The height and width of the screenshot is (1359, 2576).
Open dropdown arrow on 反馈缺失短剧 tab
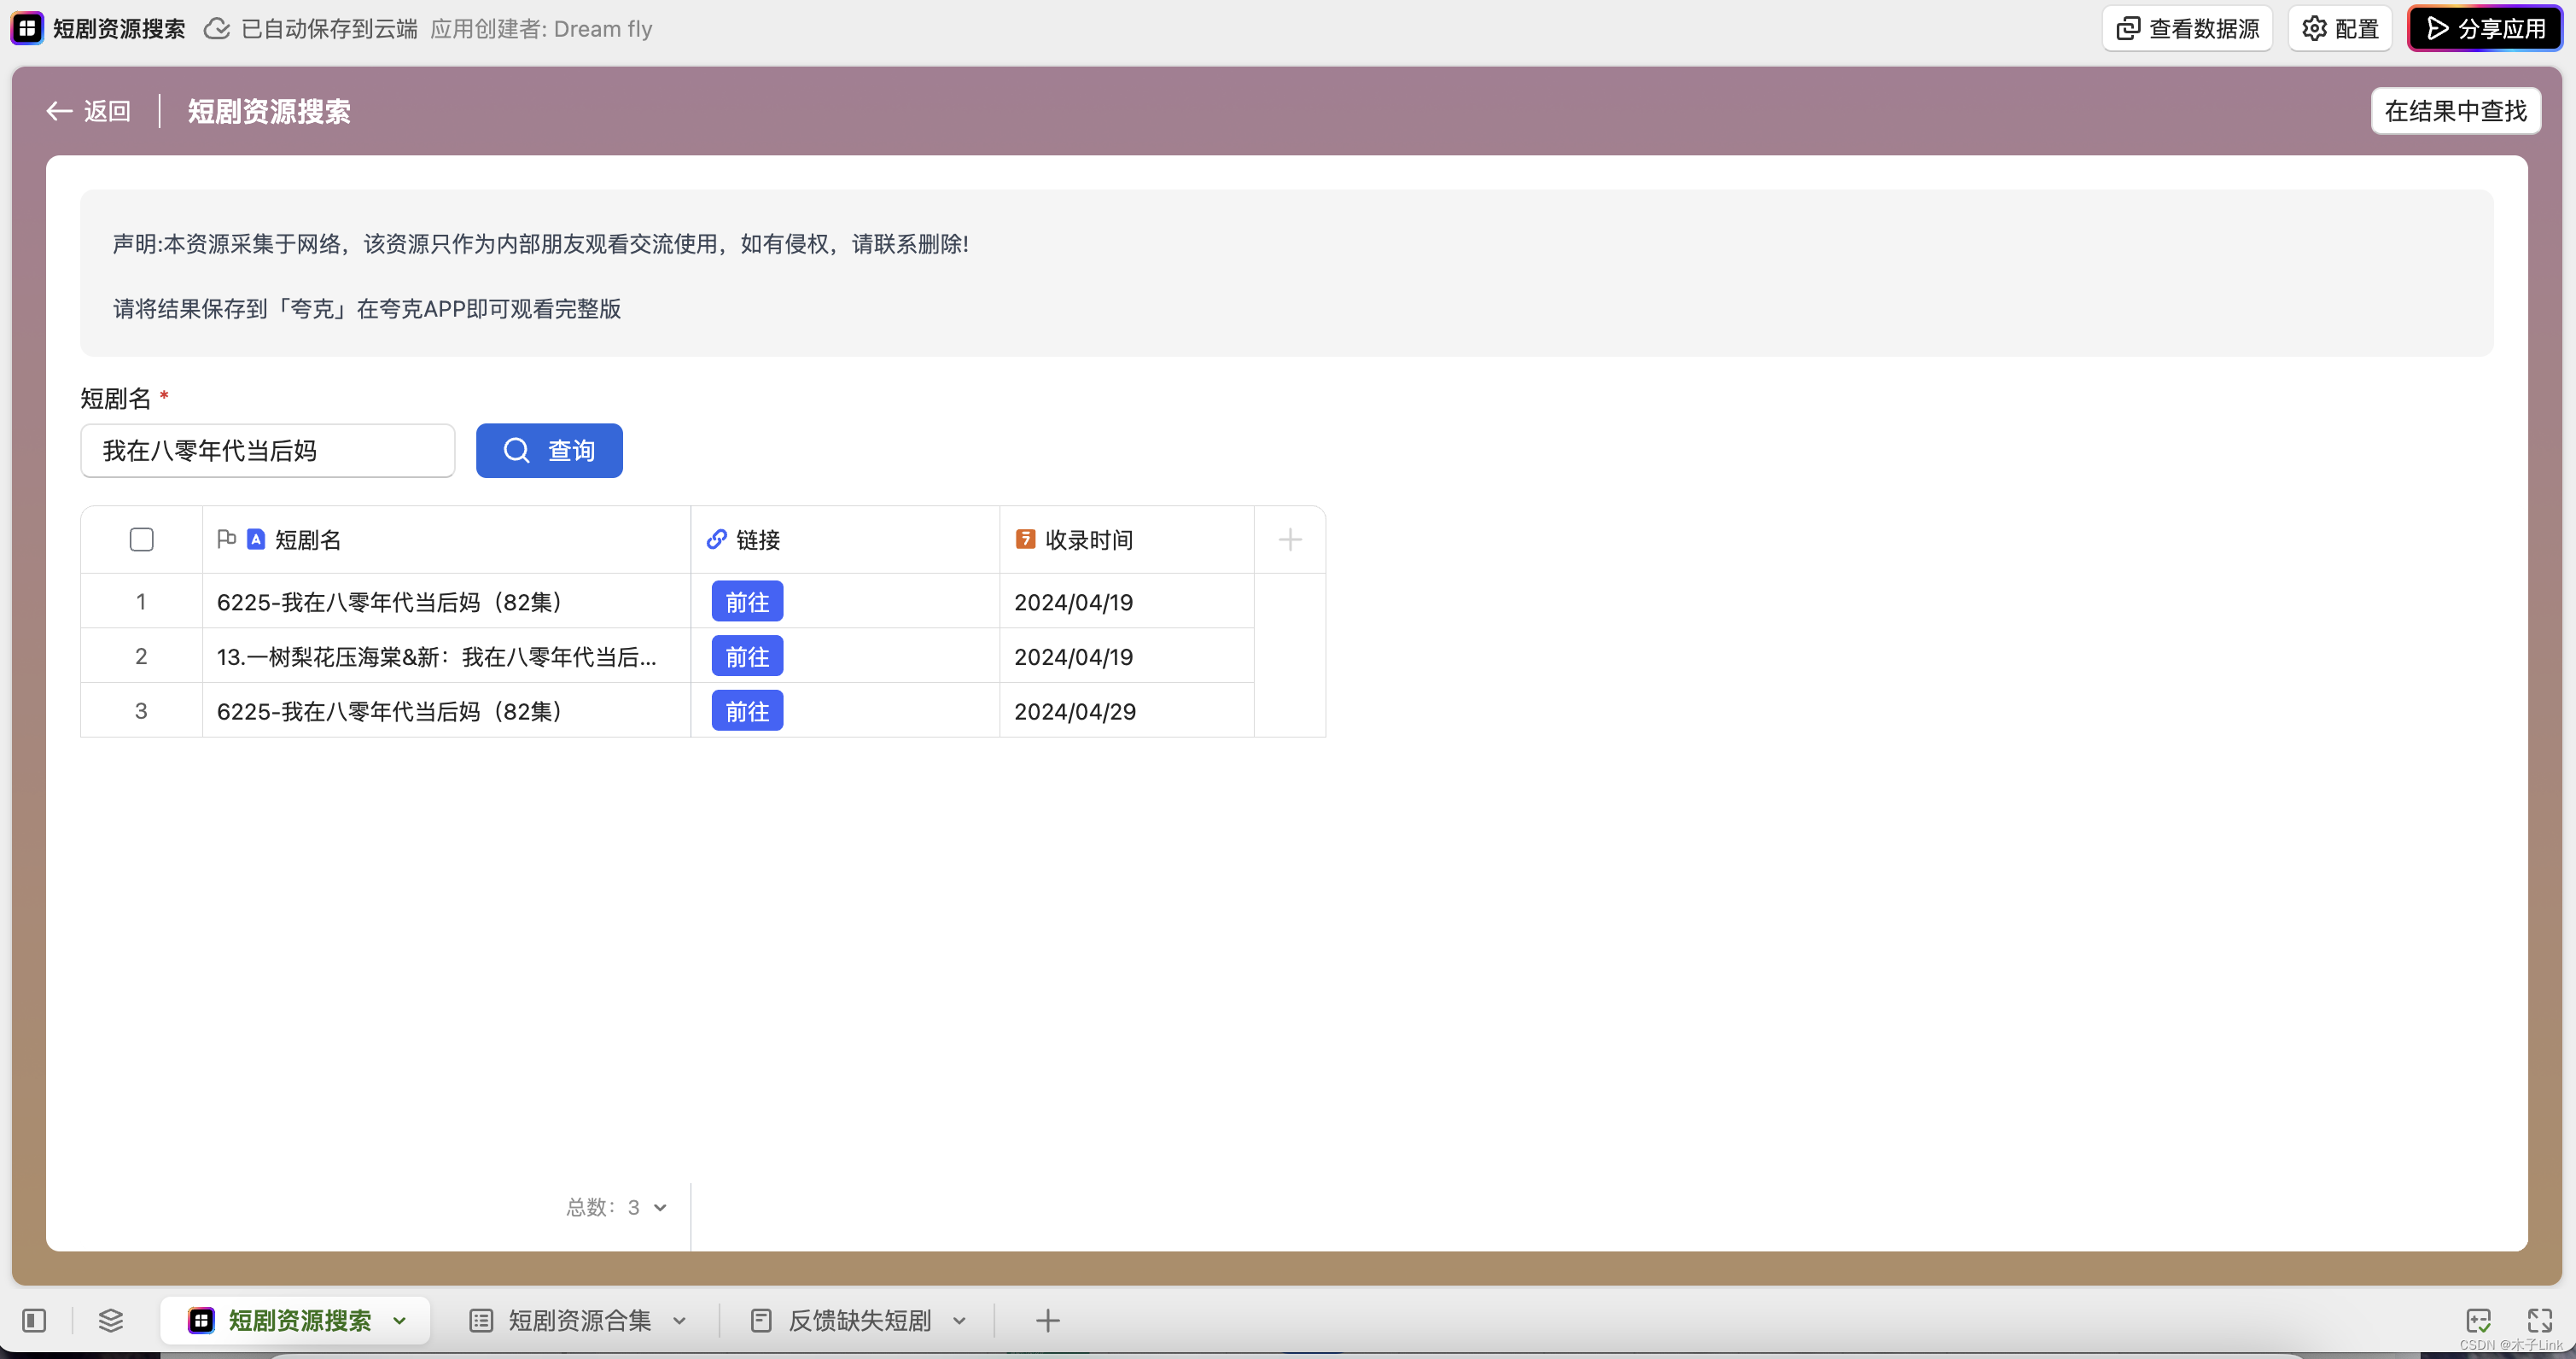(x=960, y=1320)
